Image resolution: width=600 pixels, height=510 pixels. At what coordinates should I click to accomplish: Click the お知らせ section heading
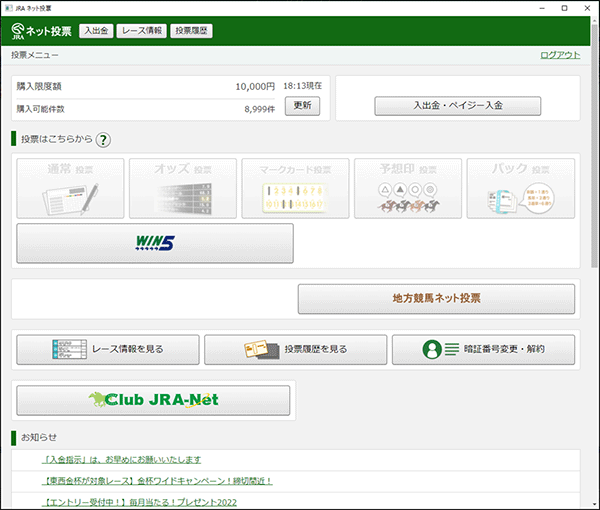click(39, 438)
